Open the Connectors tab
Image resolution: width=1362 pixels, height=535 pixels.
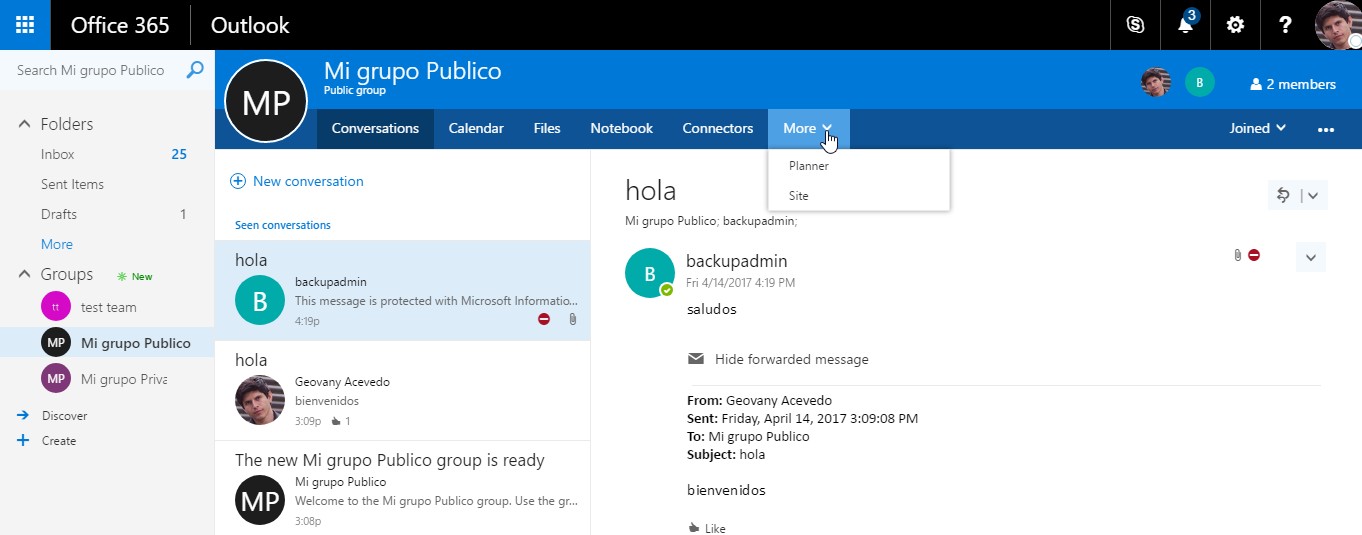718,128
